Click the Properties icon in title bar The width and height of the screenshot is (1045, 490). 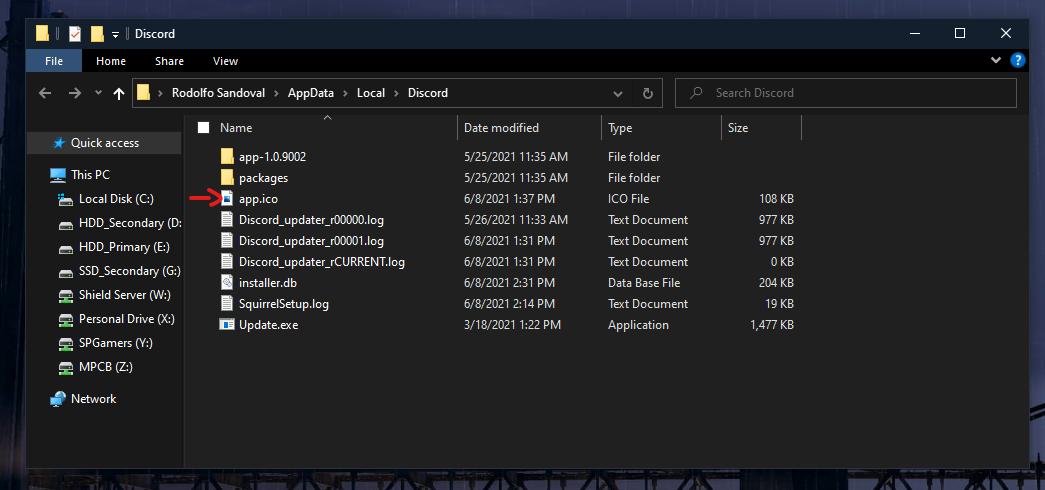tap(75, 33)
